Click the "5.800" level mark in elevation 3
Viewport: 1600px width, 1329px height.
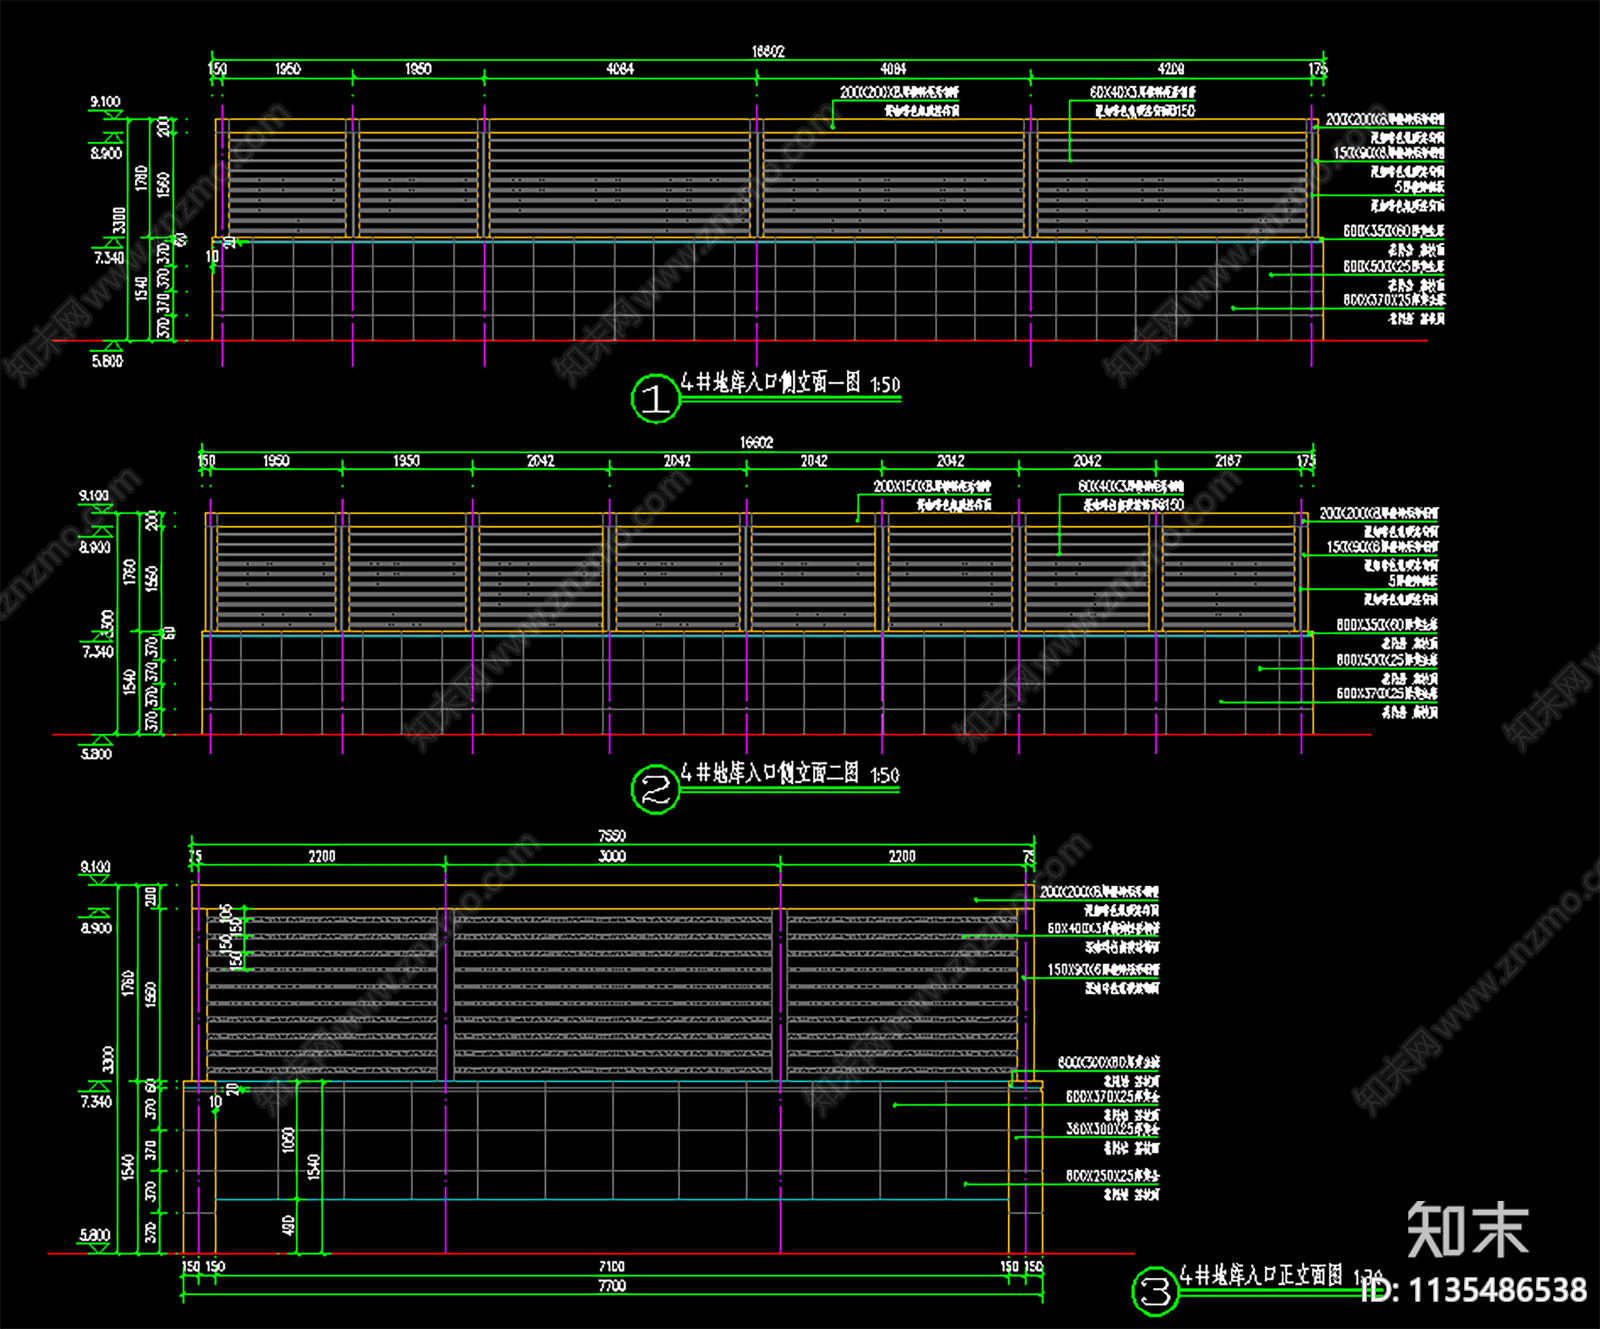pyautogui.click(x=95, y=1236)
